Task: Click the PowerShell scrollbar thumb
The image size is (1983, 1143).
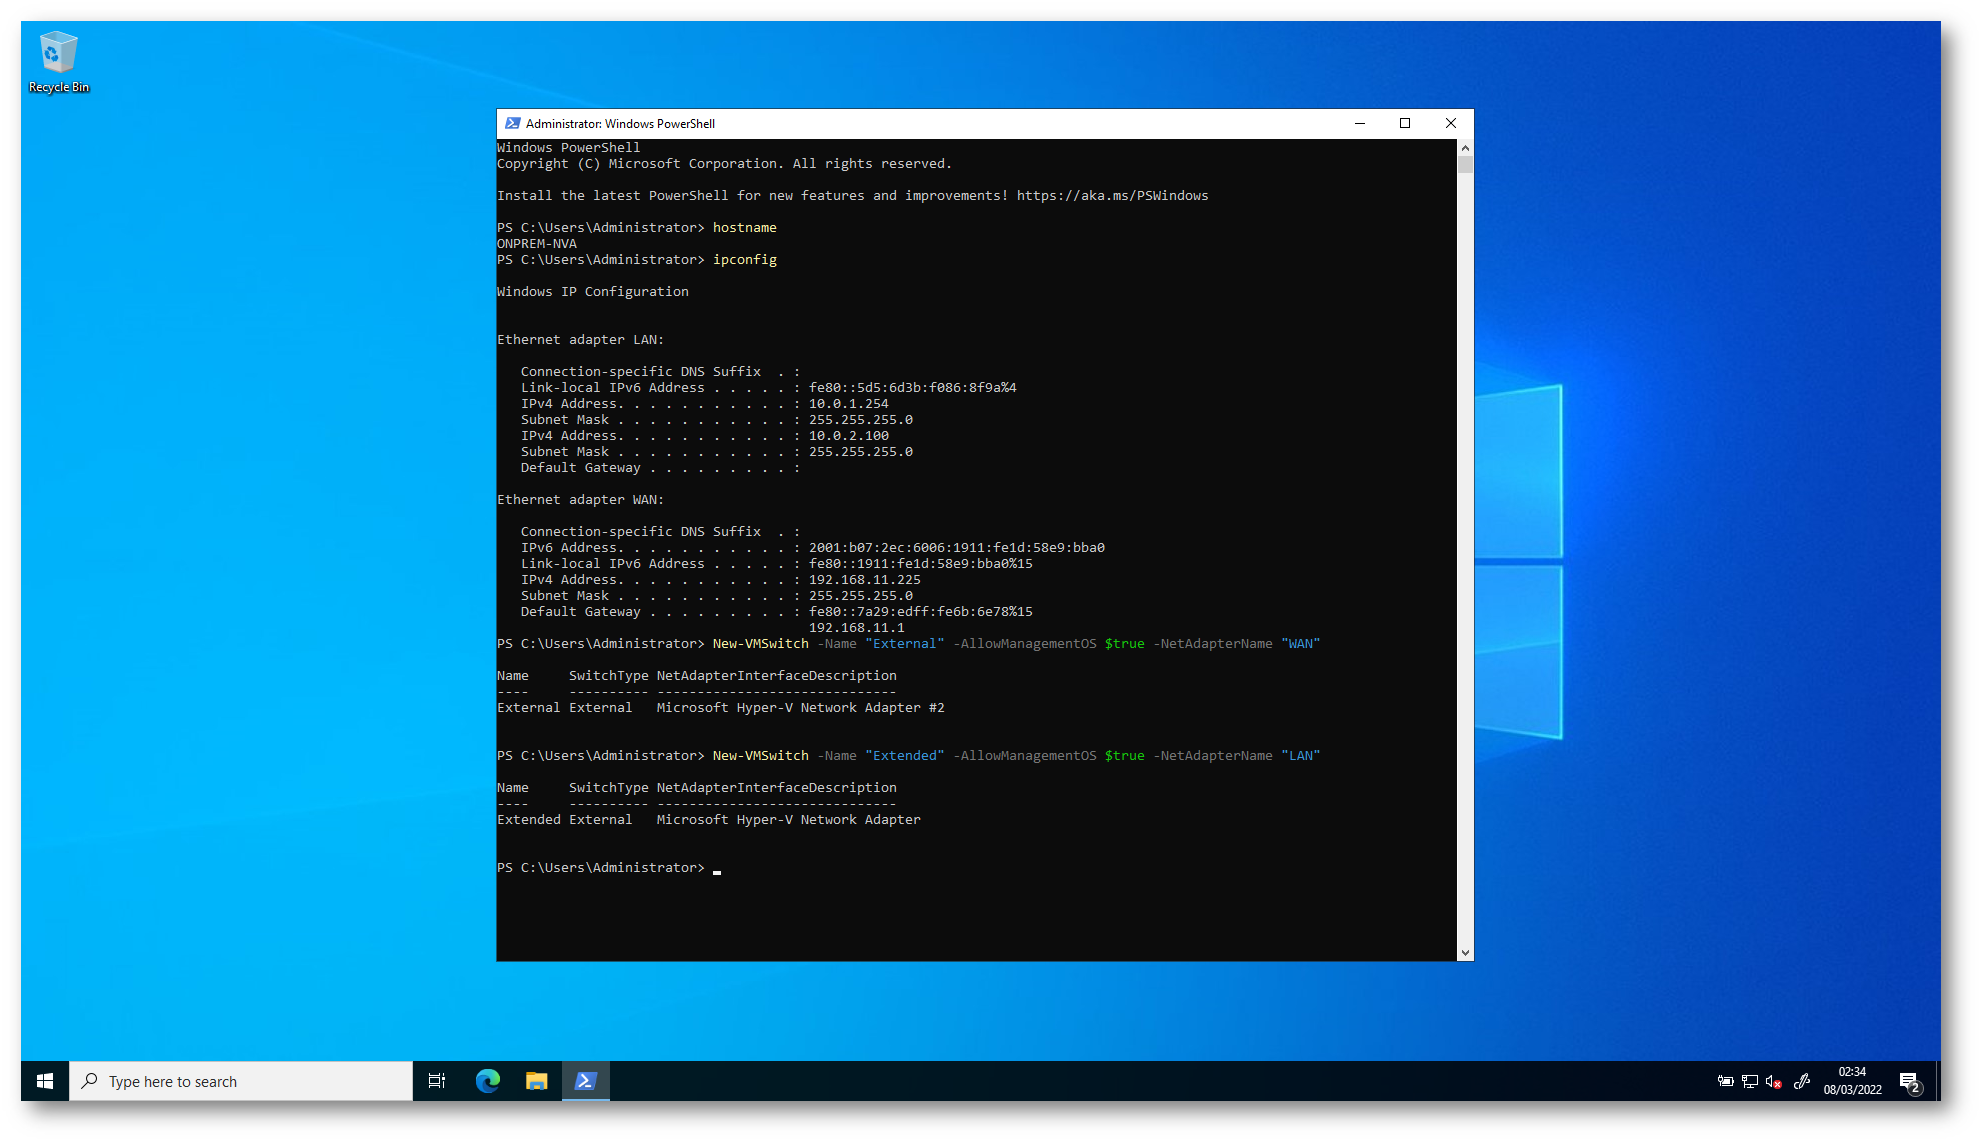Action: (1465, 165)
